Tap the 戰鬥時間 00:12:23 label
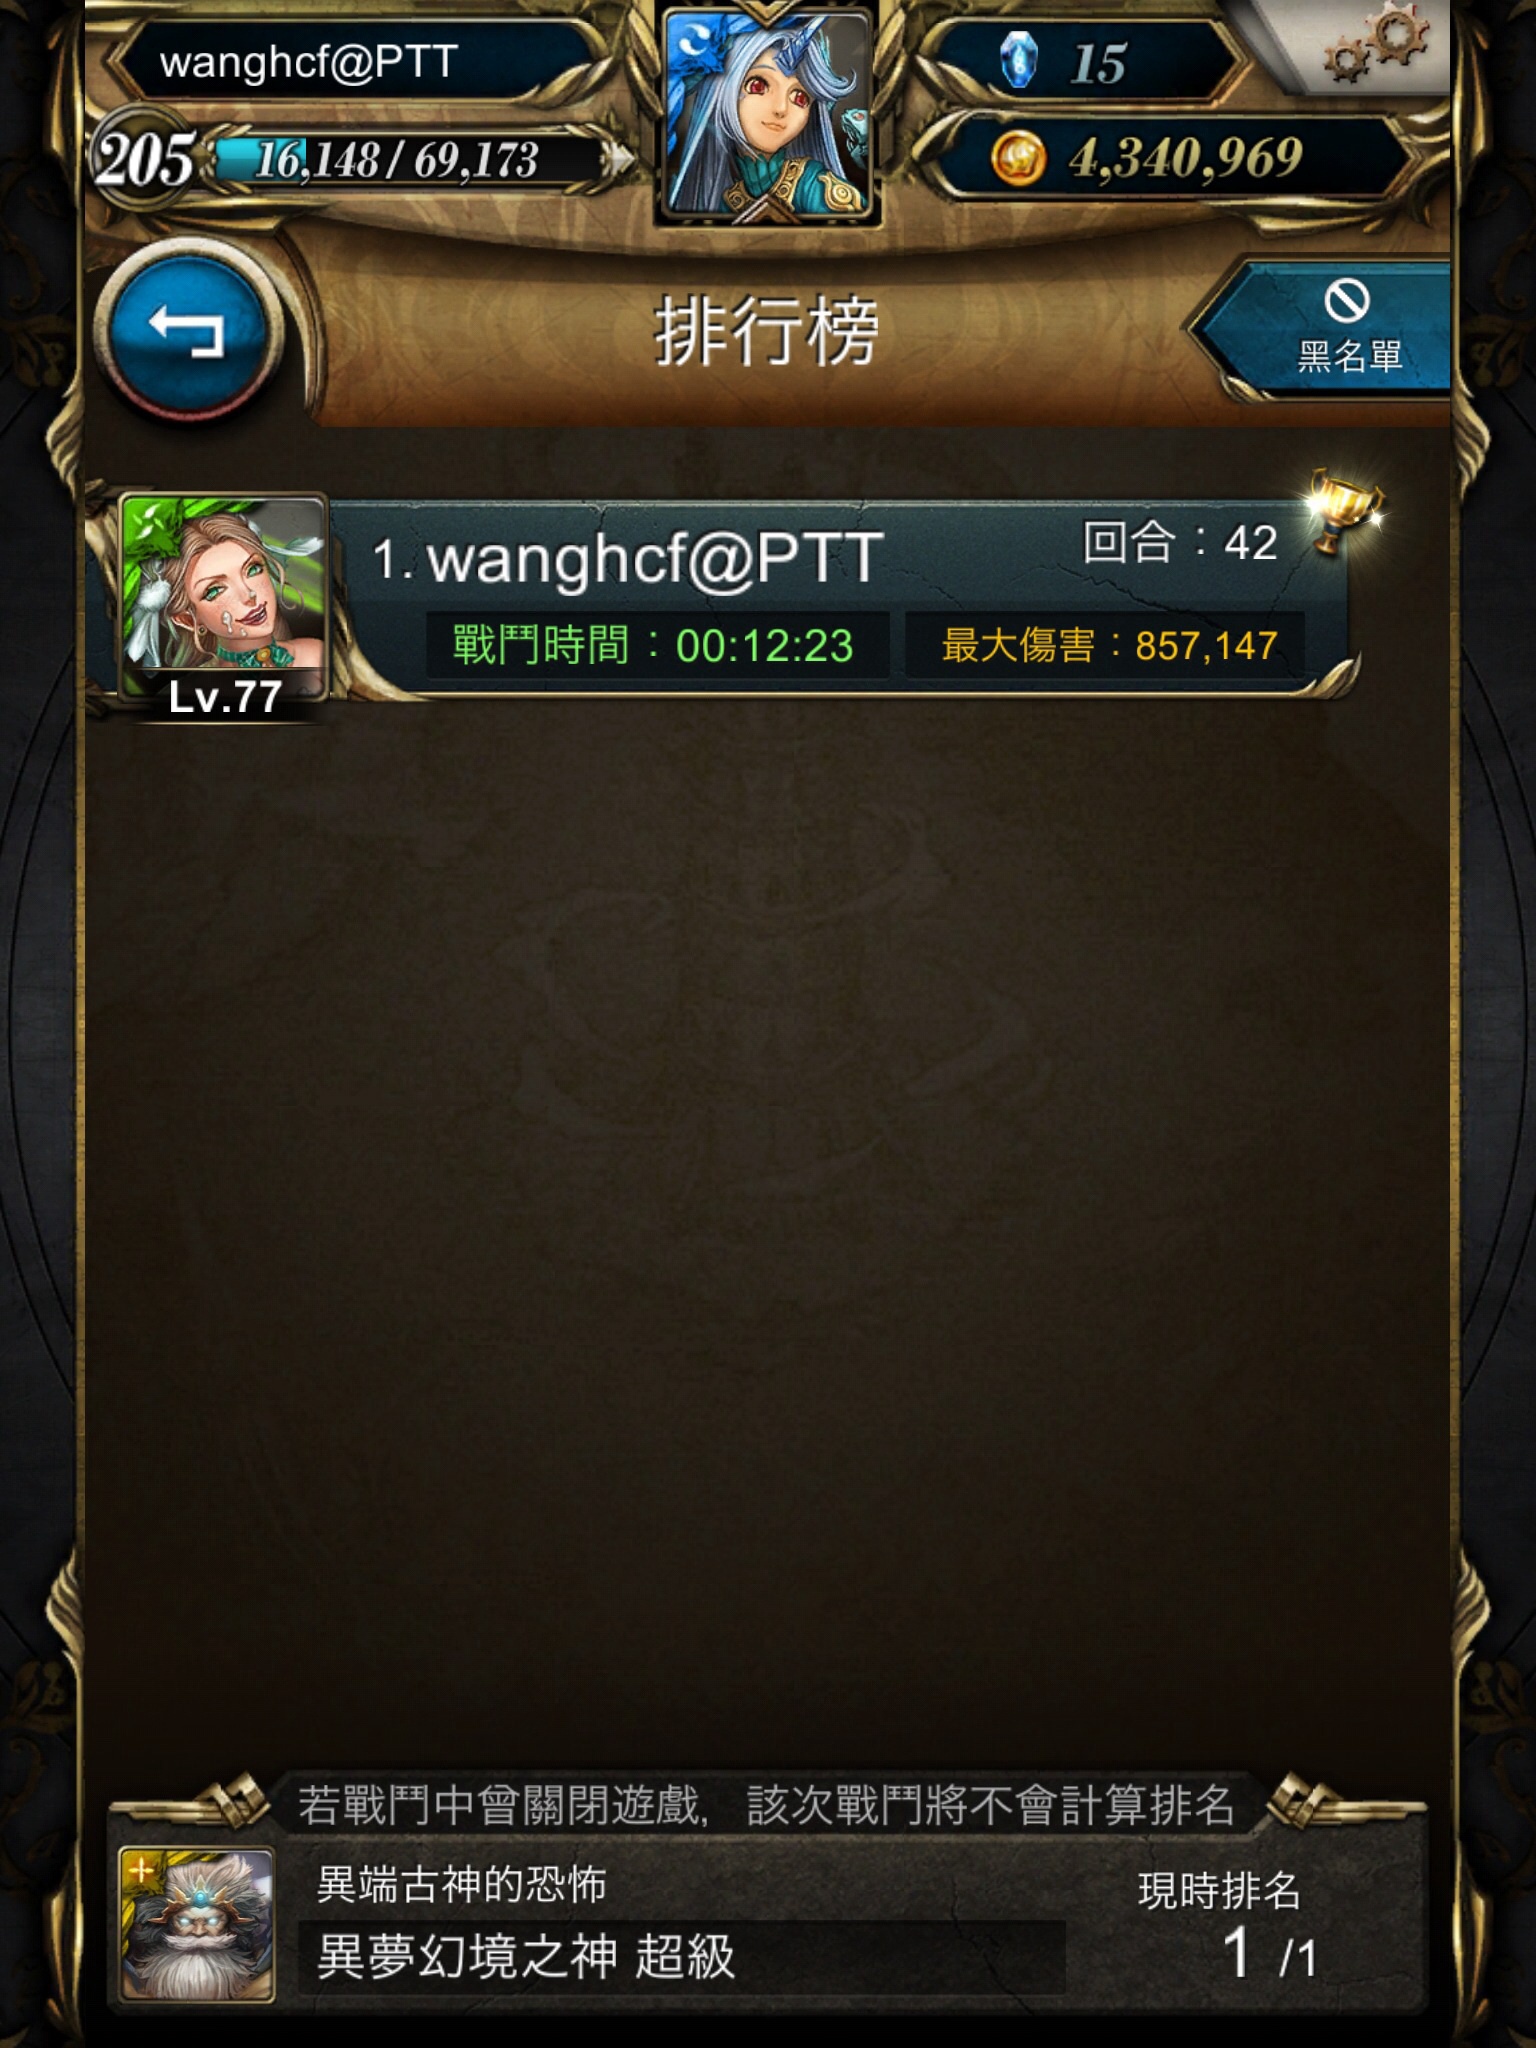Screen dimensions: 1536x2048 click(653, 645)
